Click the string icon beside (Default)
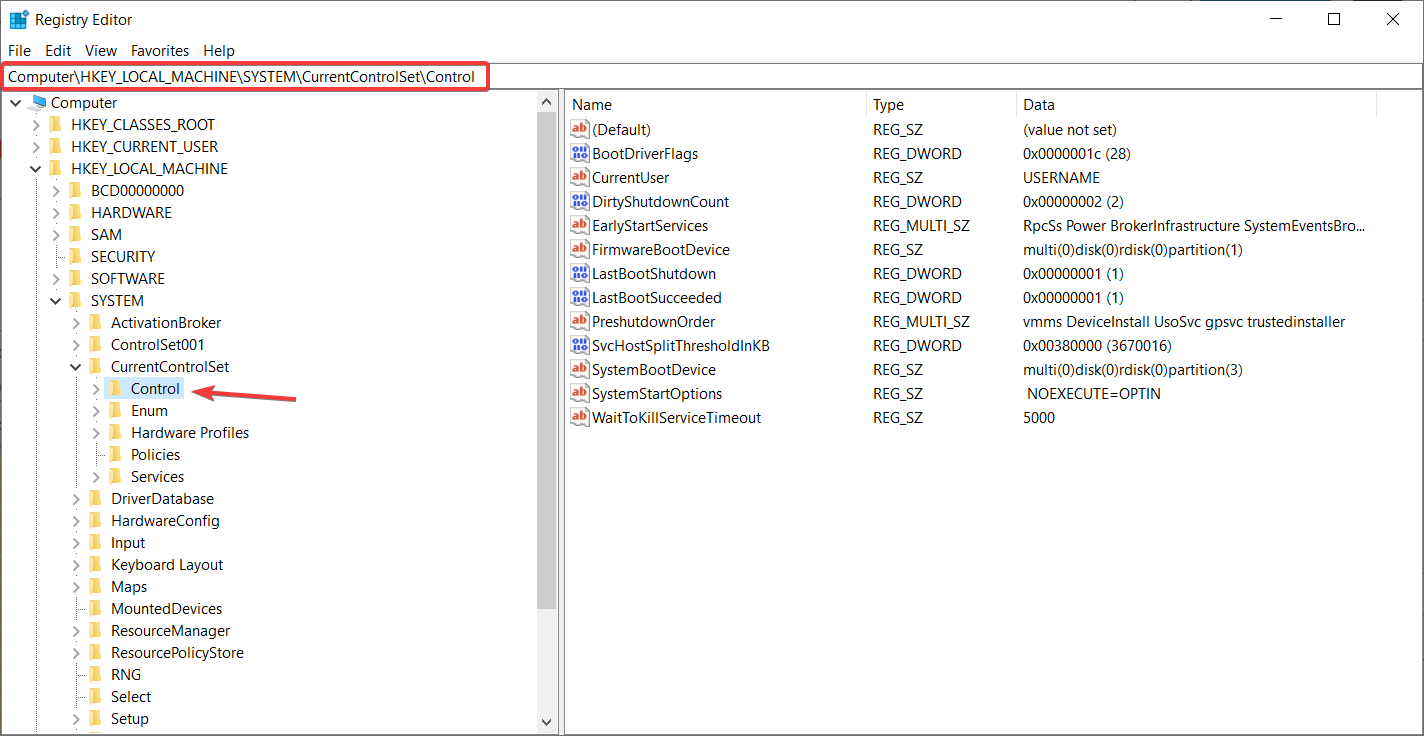1424x736 pixels. click(x=580, y=129)
